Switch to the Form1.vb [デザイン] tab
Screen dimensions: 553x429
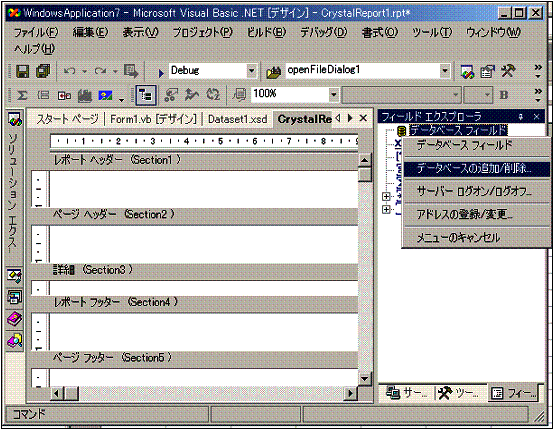click(x=153, y=119)
